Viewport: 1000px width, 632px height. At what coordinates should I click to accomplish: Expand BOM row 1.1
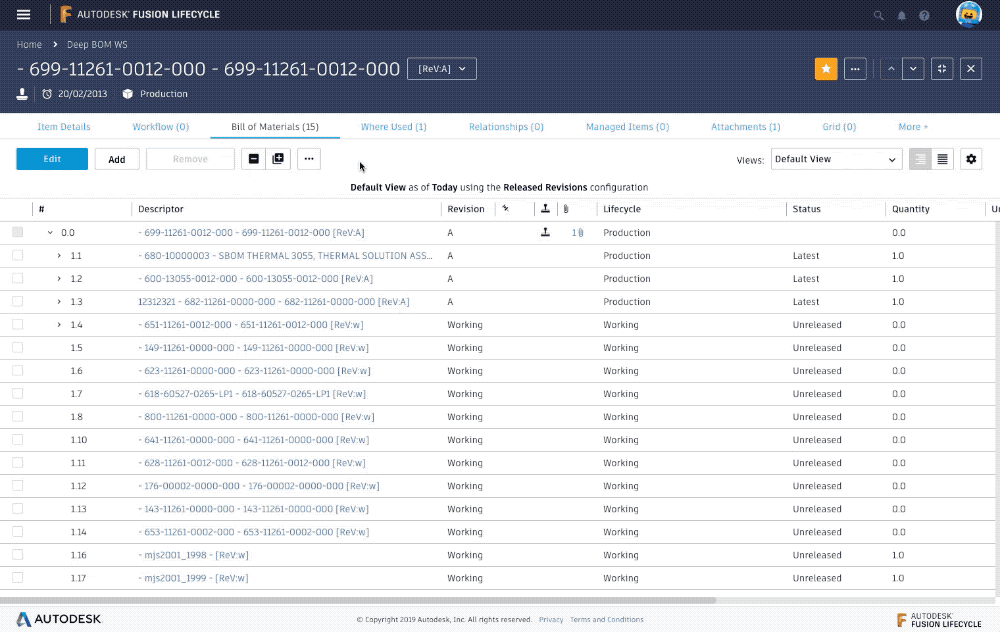coord(59,256)
